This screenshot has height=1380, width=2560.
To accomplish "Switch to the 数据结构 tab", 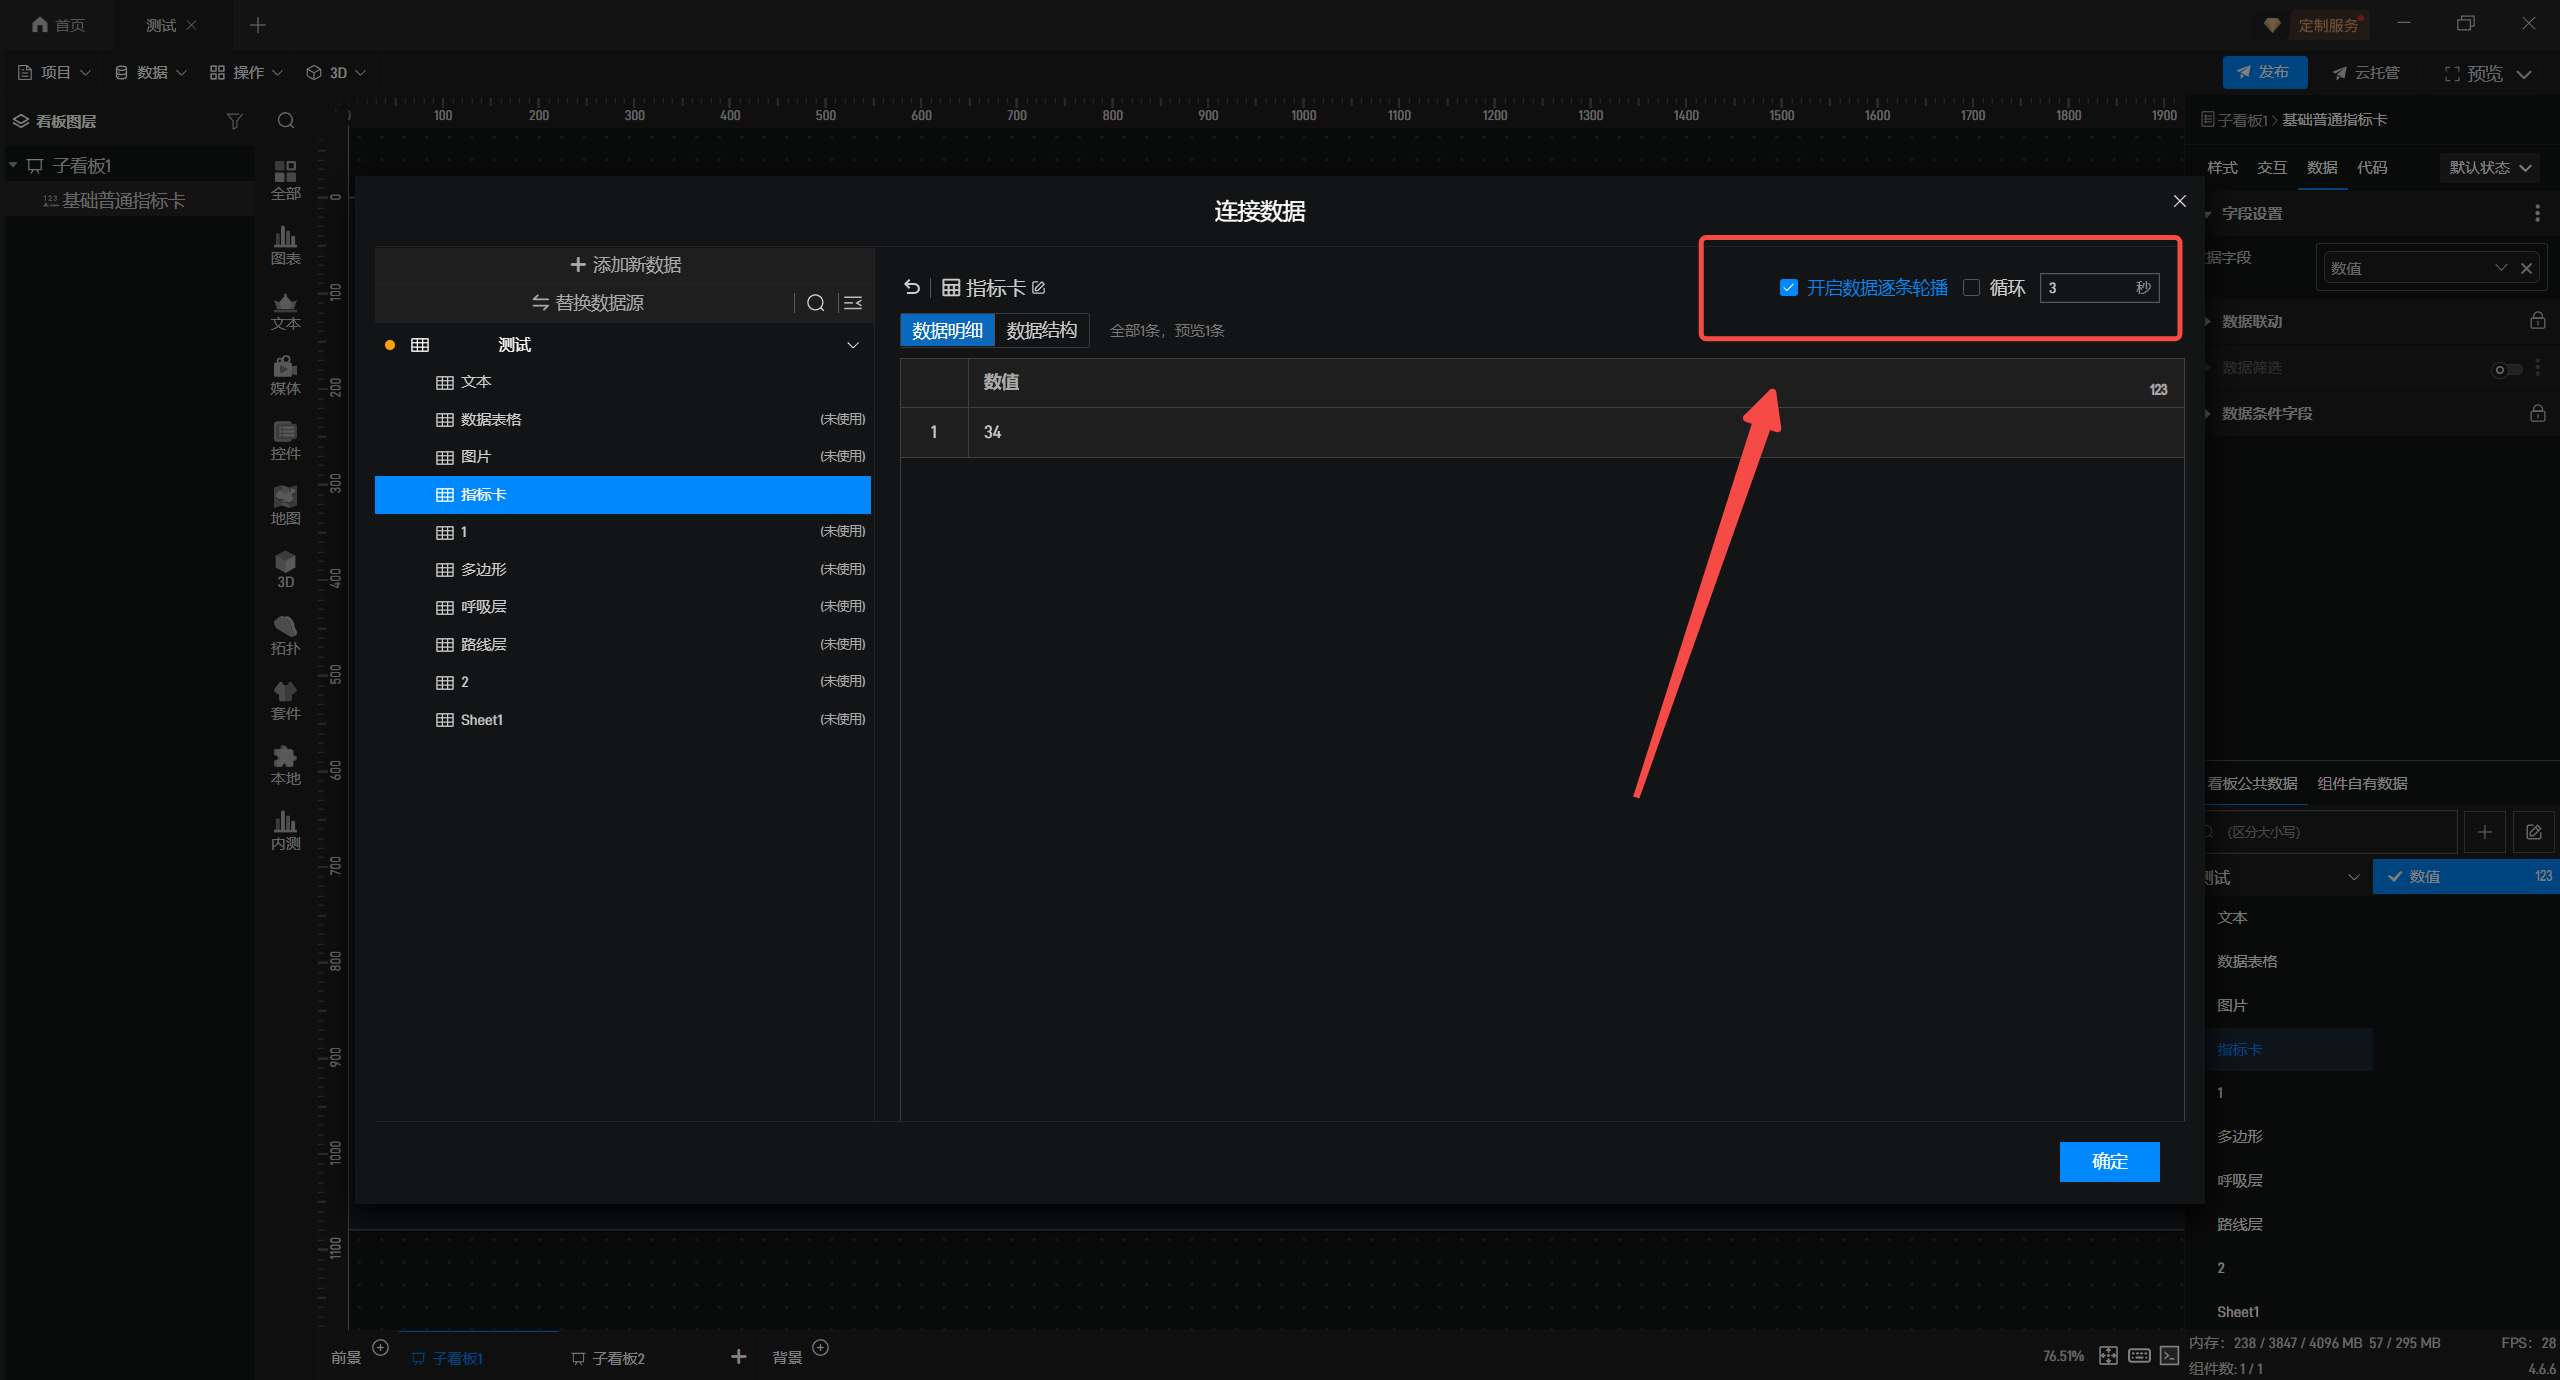I will 1041,331.
